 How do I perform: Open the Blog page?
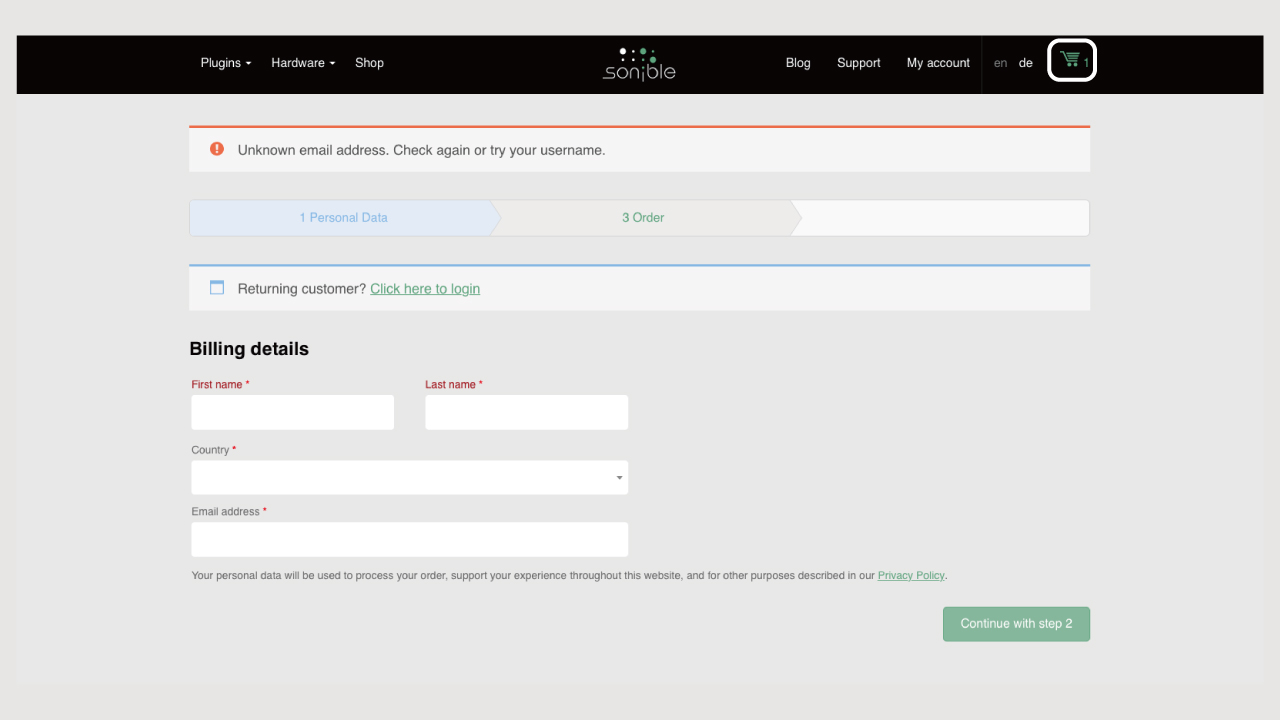(x=798, y=63)
